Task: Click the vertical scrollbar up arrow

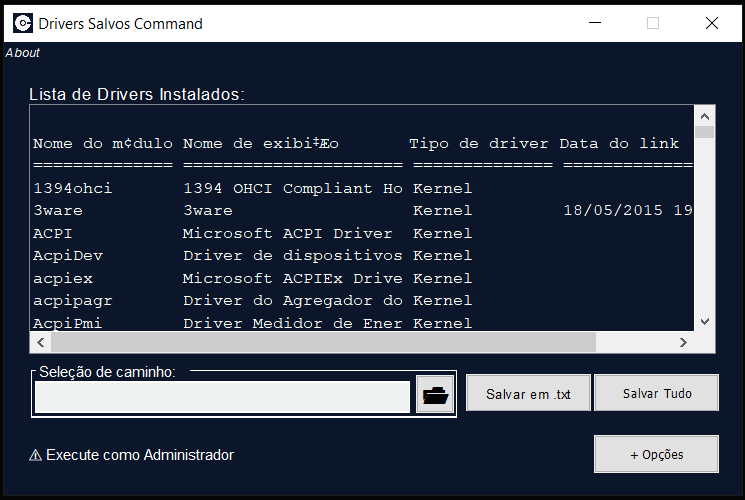Action: click(x=705, y=115)
